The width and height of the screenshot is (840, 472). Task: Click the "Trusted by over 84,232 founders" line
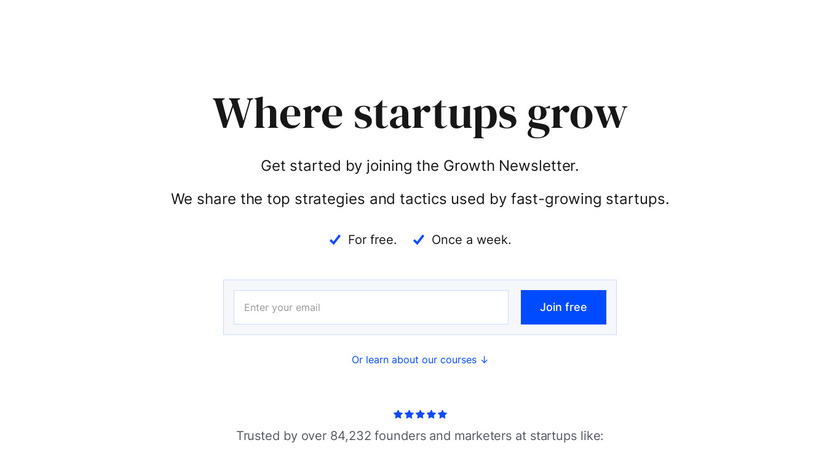point(420,436)
